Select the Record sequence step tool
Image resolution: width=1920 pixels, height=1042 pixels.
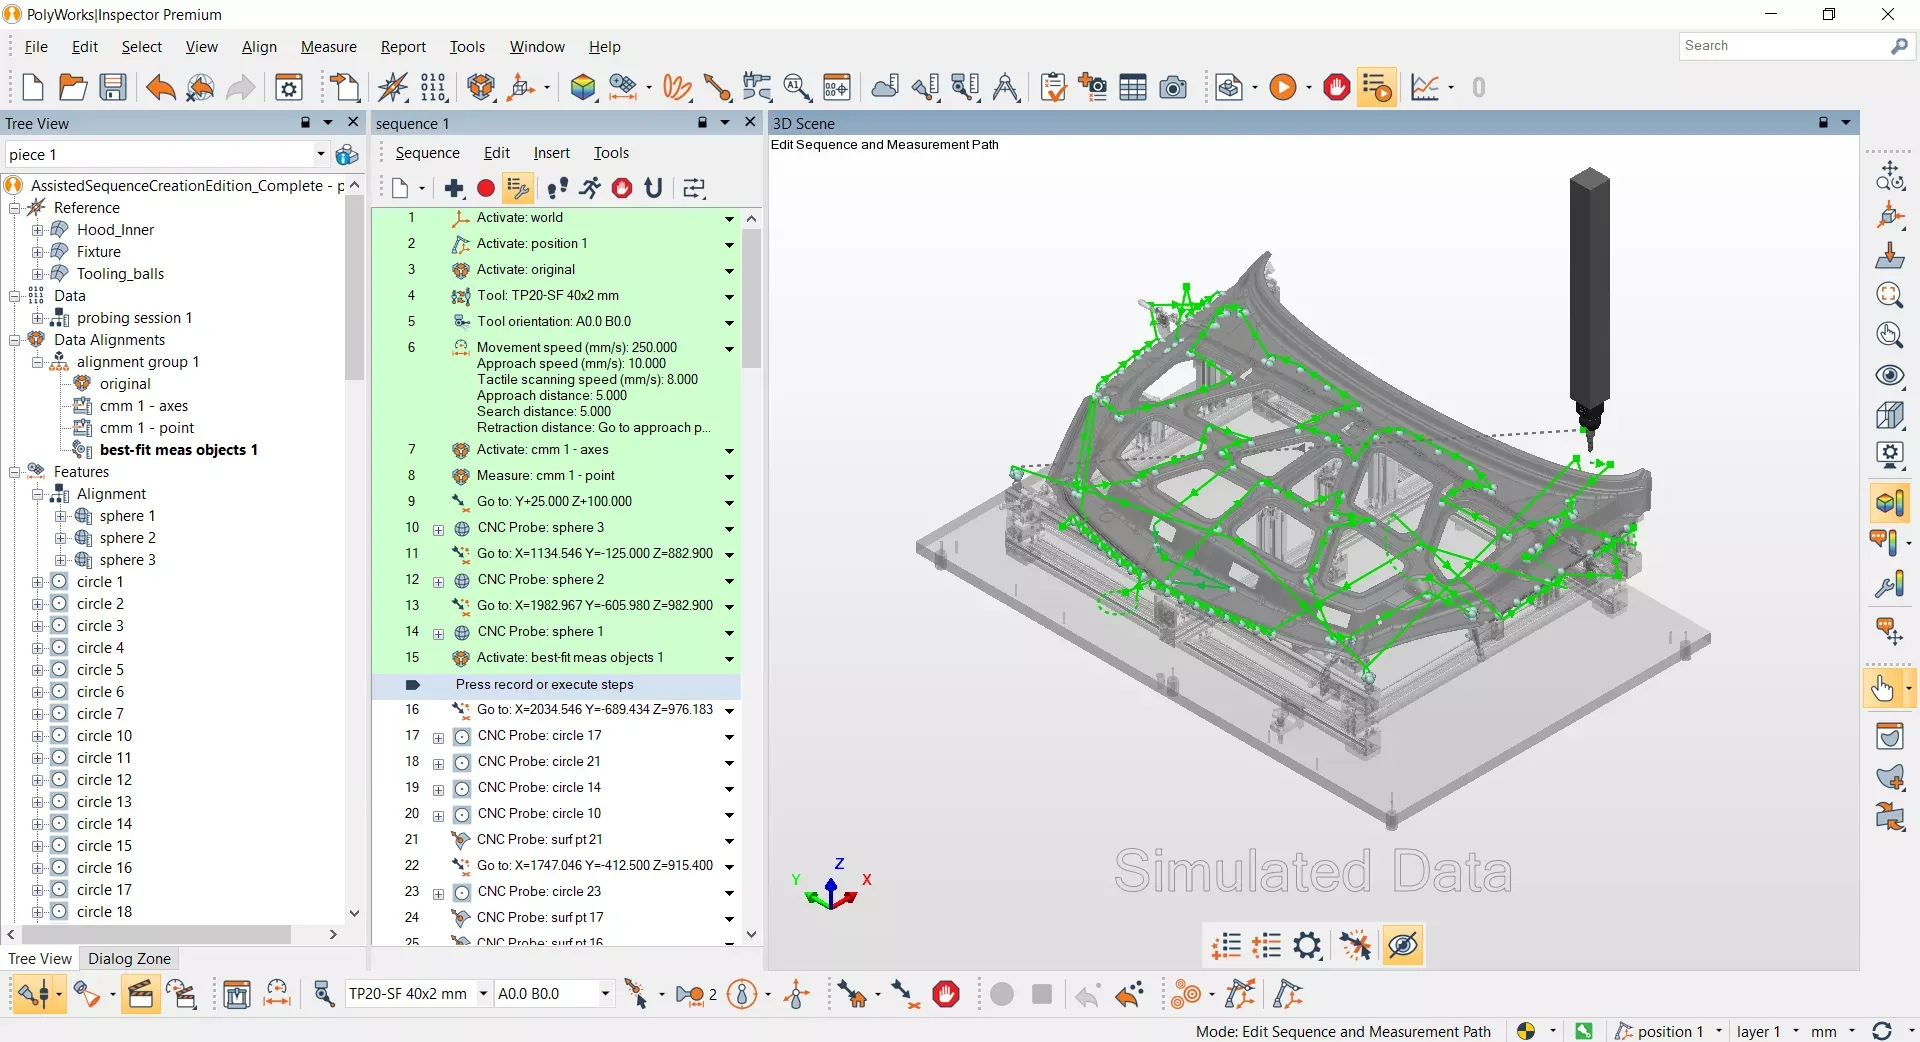pos(486,188)
